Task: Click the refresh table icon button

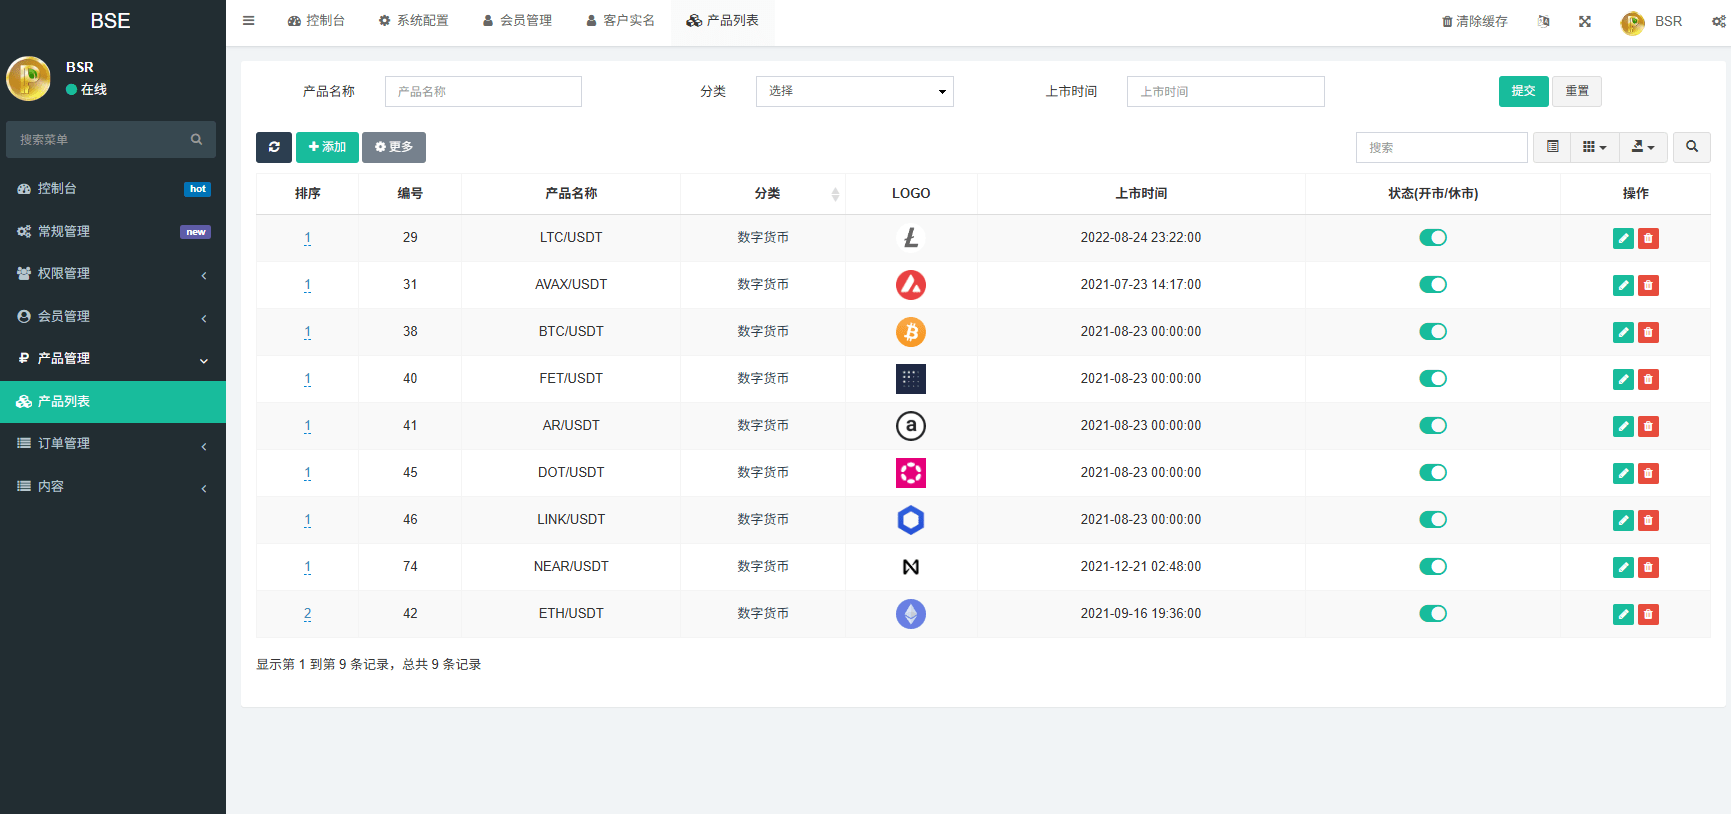Action: [x=273, y=147]
